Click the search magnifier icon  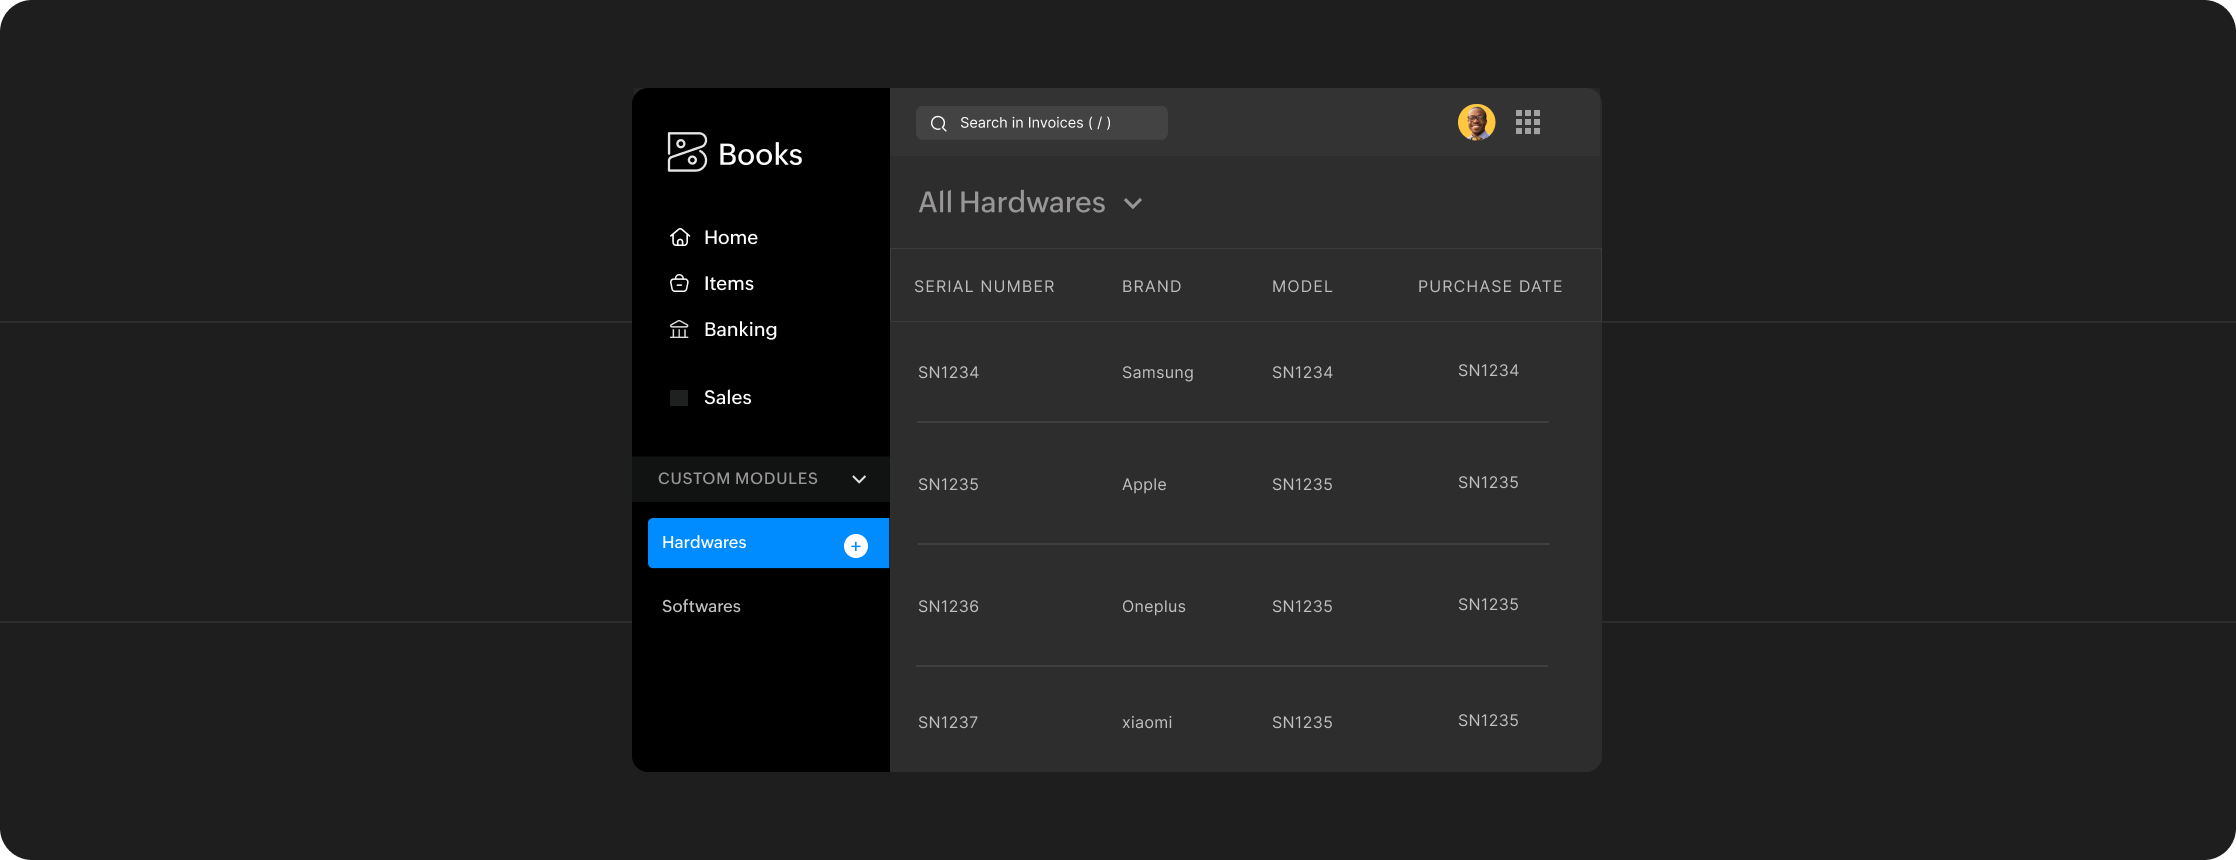(x=939, y=123)
